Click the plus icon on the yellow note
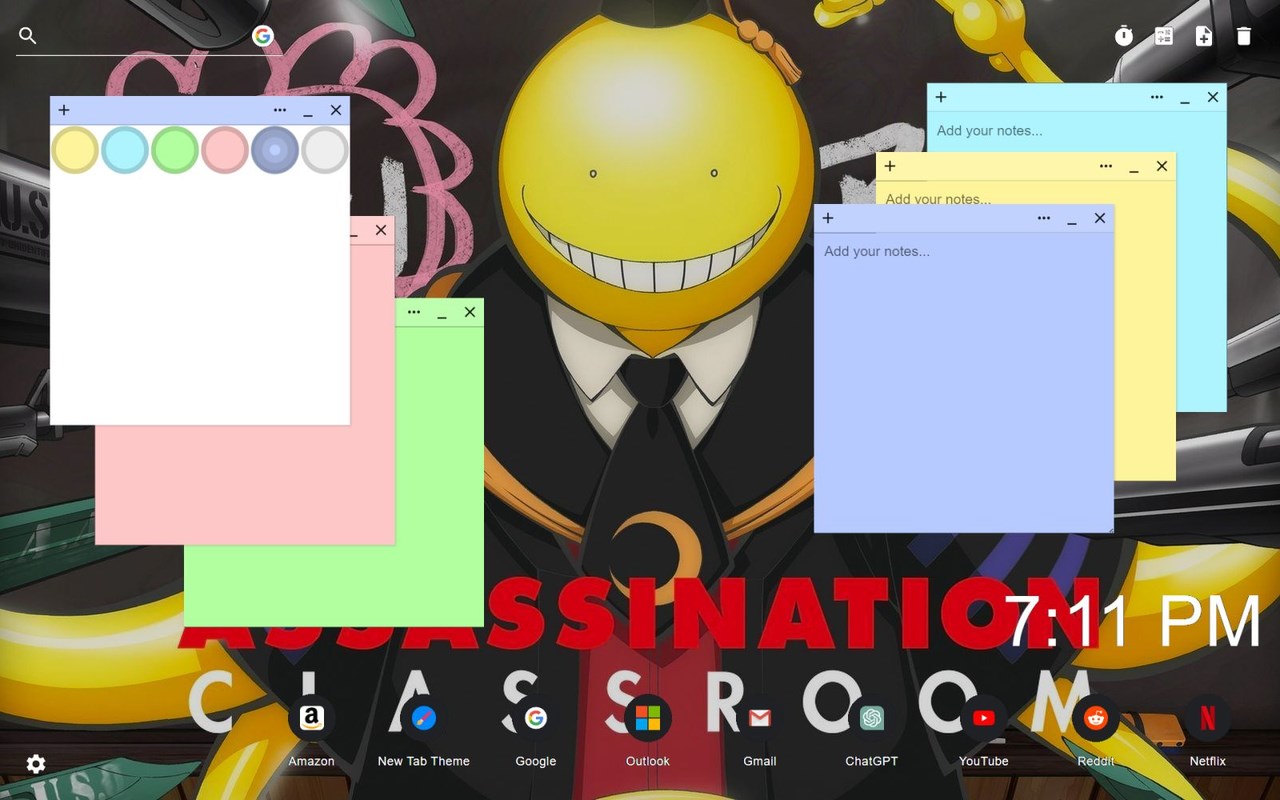The height and width of the screenshot is (800, 1280). click(x=890, y=166)
